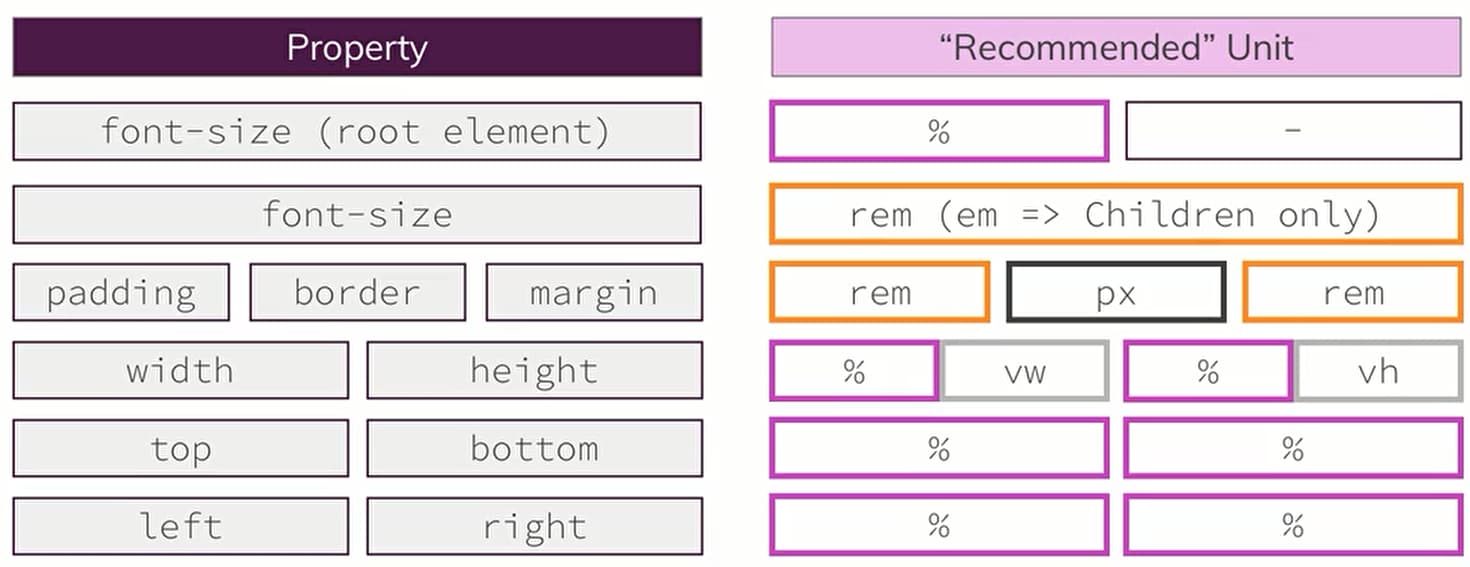
Task: Click the vh unit box
Action: [x=1378, y=372]
